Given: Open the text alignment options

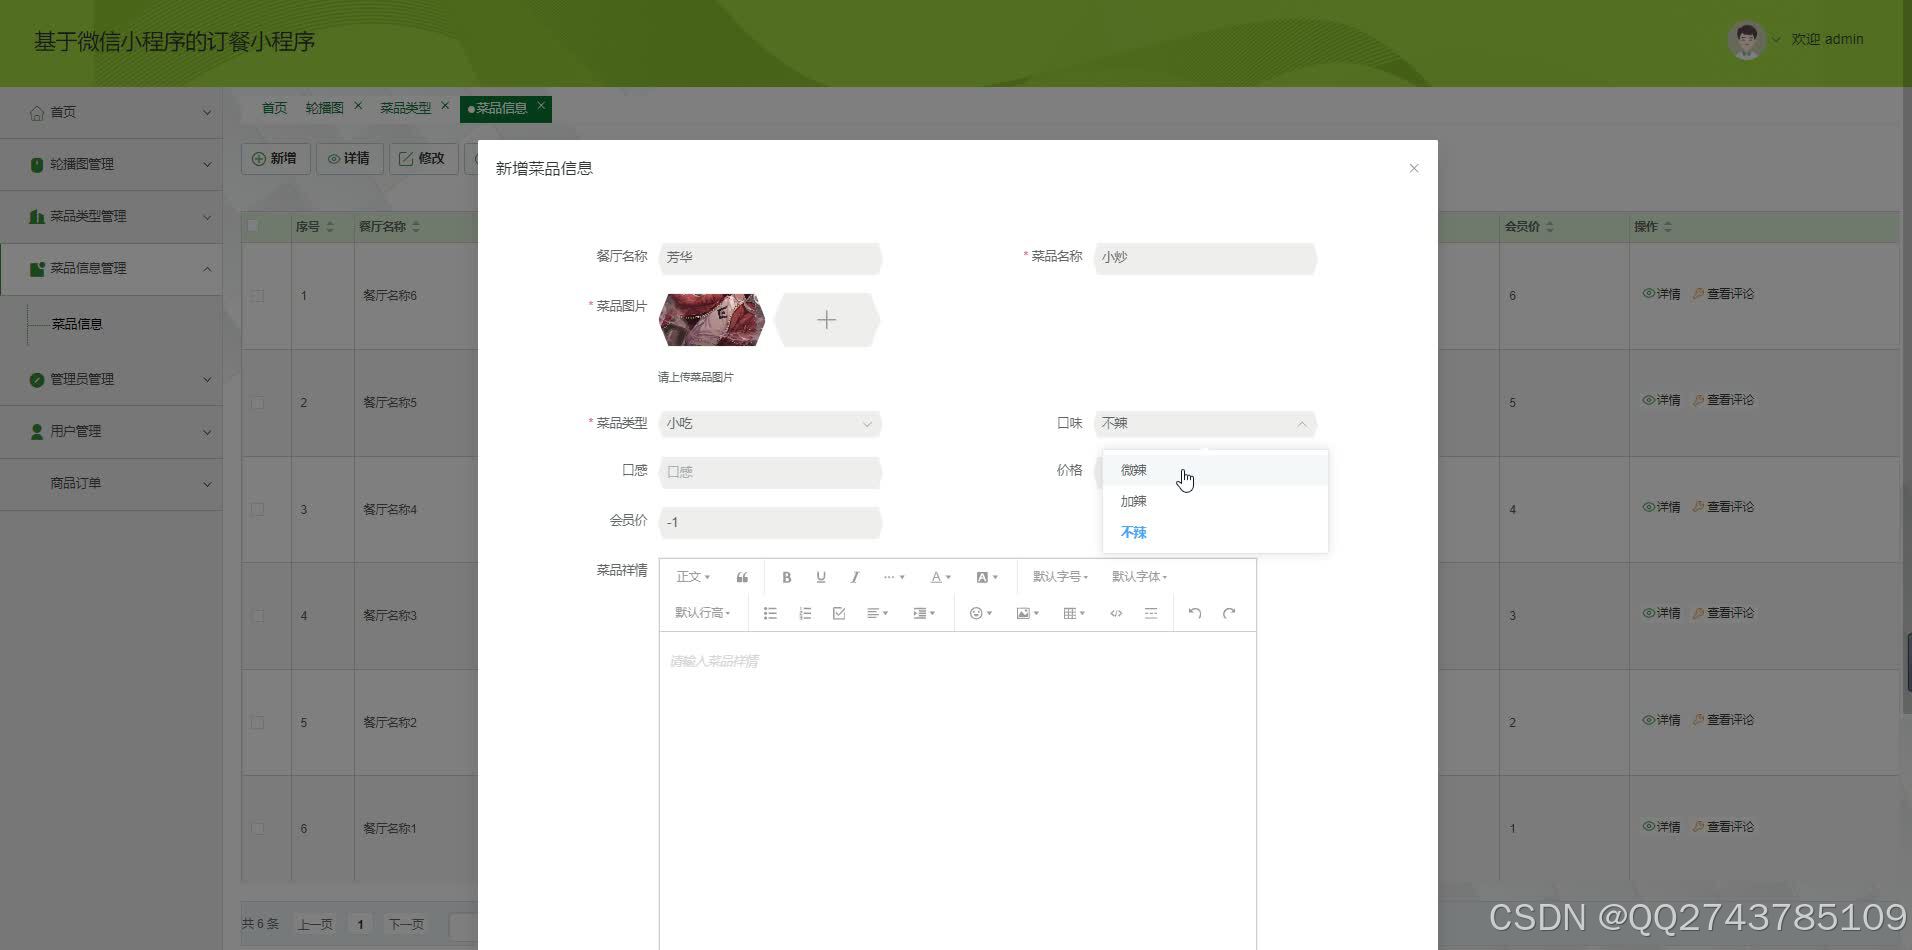Looking at the screenshot, I should [877, 613].
